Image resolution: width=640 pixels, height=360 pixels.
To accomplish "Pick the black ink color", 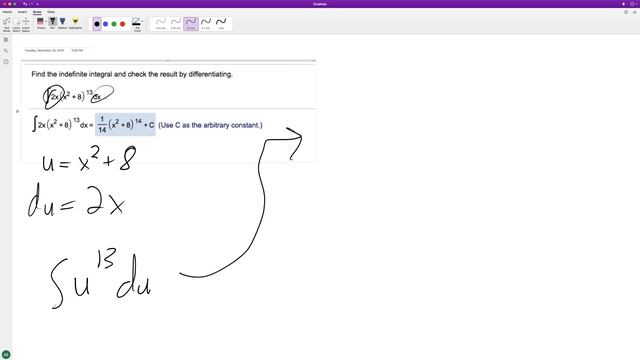I will pyautogui.click(x=97, y=24).
